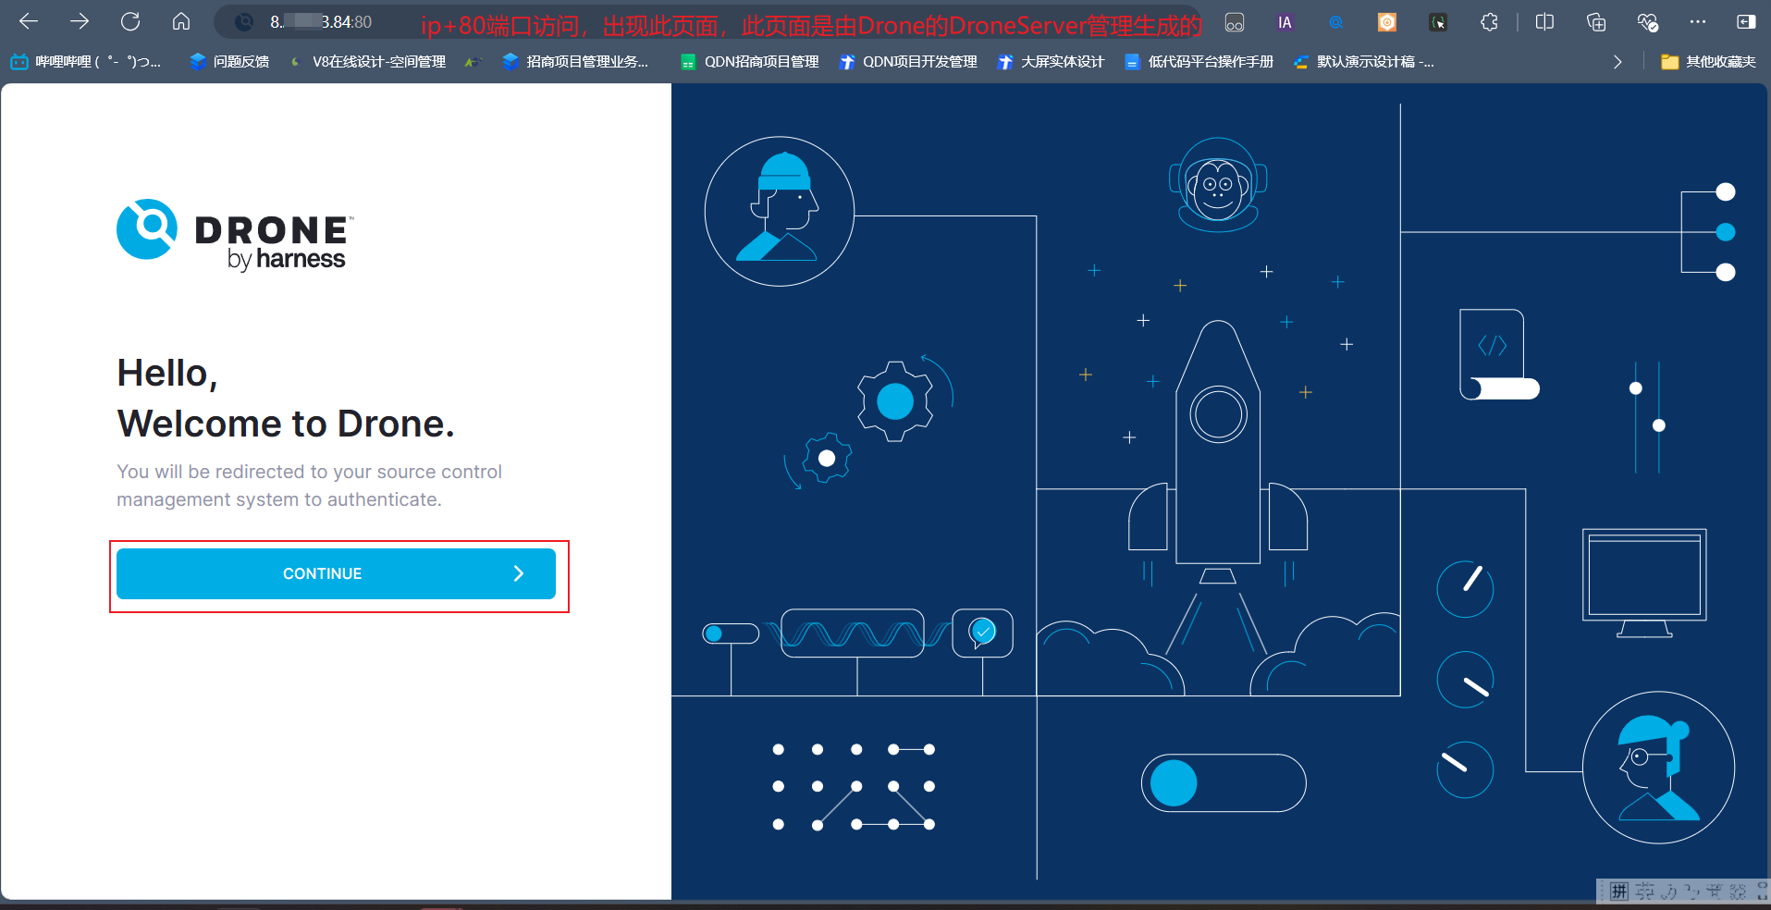This screenshot has height=910, width=1771.
Task: Open the 其他收藏夹 bookmarks folder
Action: (1708, 62)
